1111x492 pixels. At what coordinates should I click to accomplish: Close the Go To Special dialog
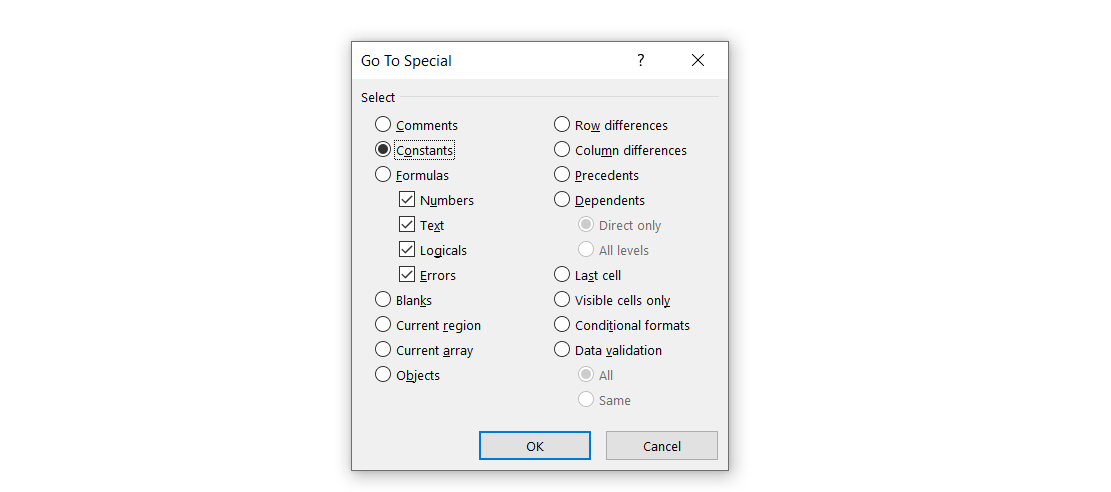coord(698,61)
